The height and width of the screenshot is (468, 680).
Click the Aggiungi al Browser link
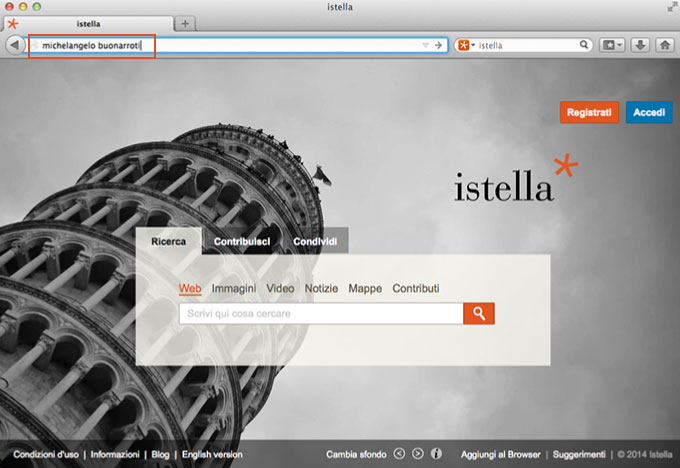point(500,454)
